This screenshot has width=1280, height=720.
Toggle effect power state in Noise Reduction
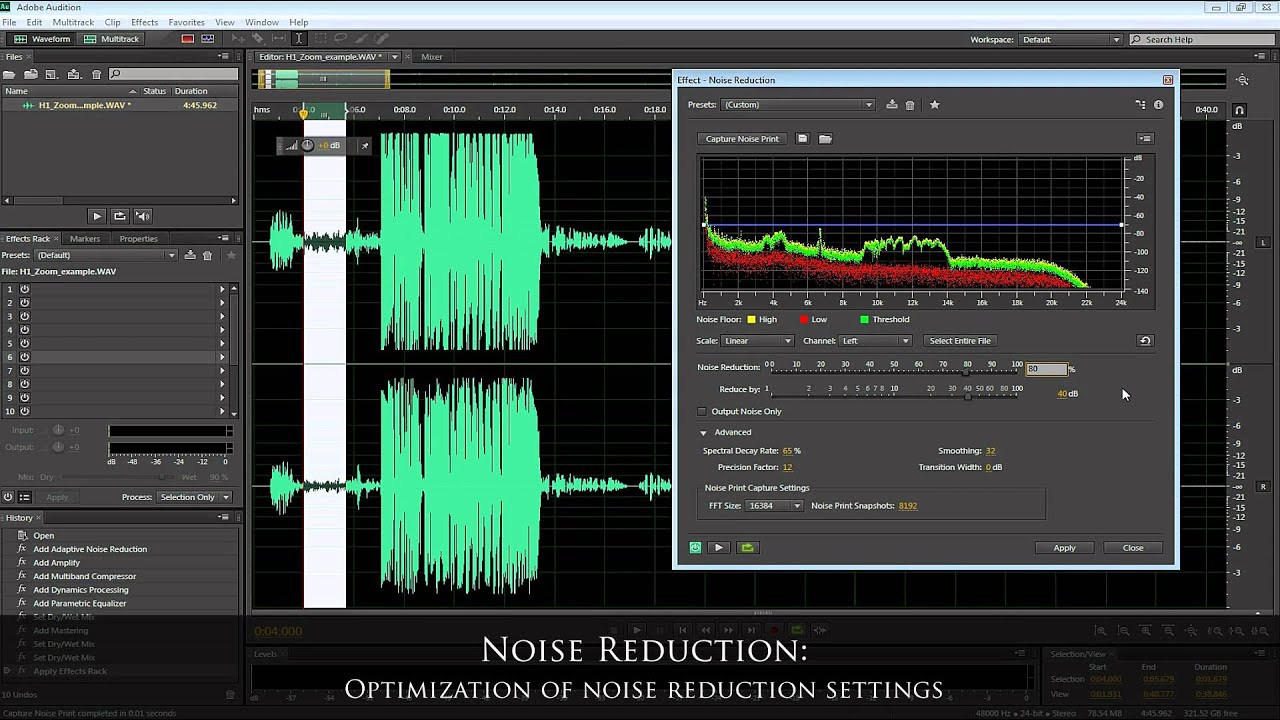click(x=696, y=548)
